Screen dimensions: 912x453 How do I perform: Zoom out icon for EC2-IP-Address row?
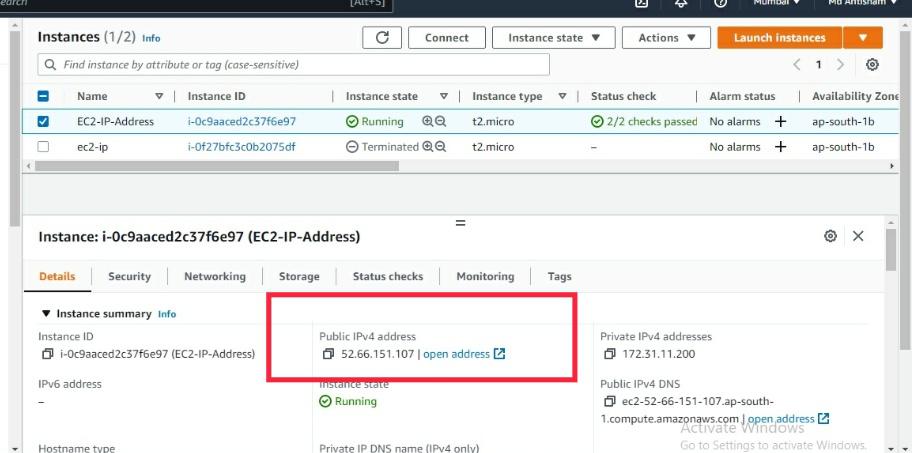[440, 122]
